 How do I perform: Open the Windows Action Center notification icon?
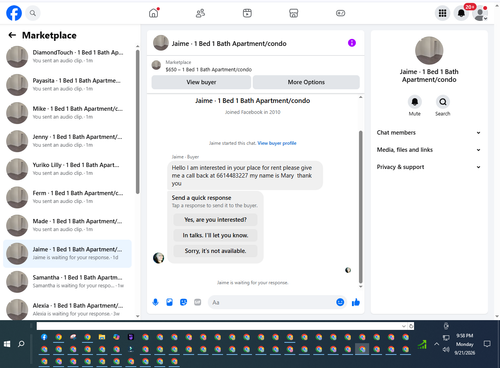487,344
